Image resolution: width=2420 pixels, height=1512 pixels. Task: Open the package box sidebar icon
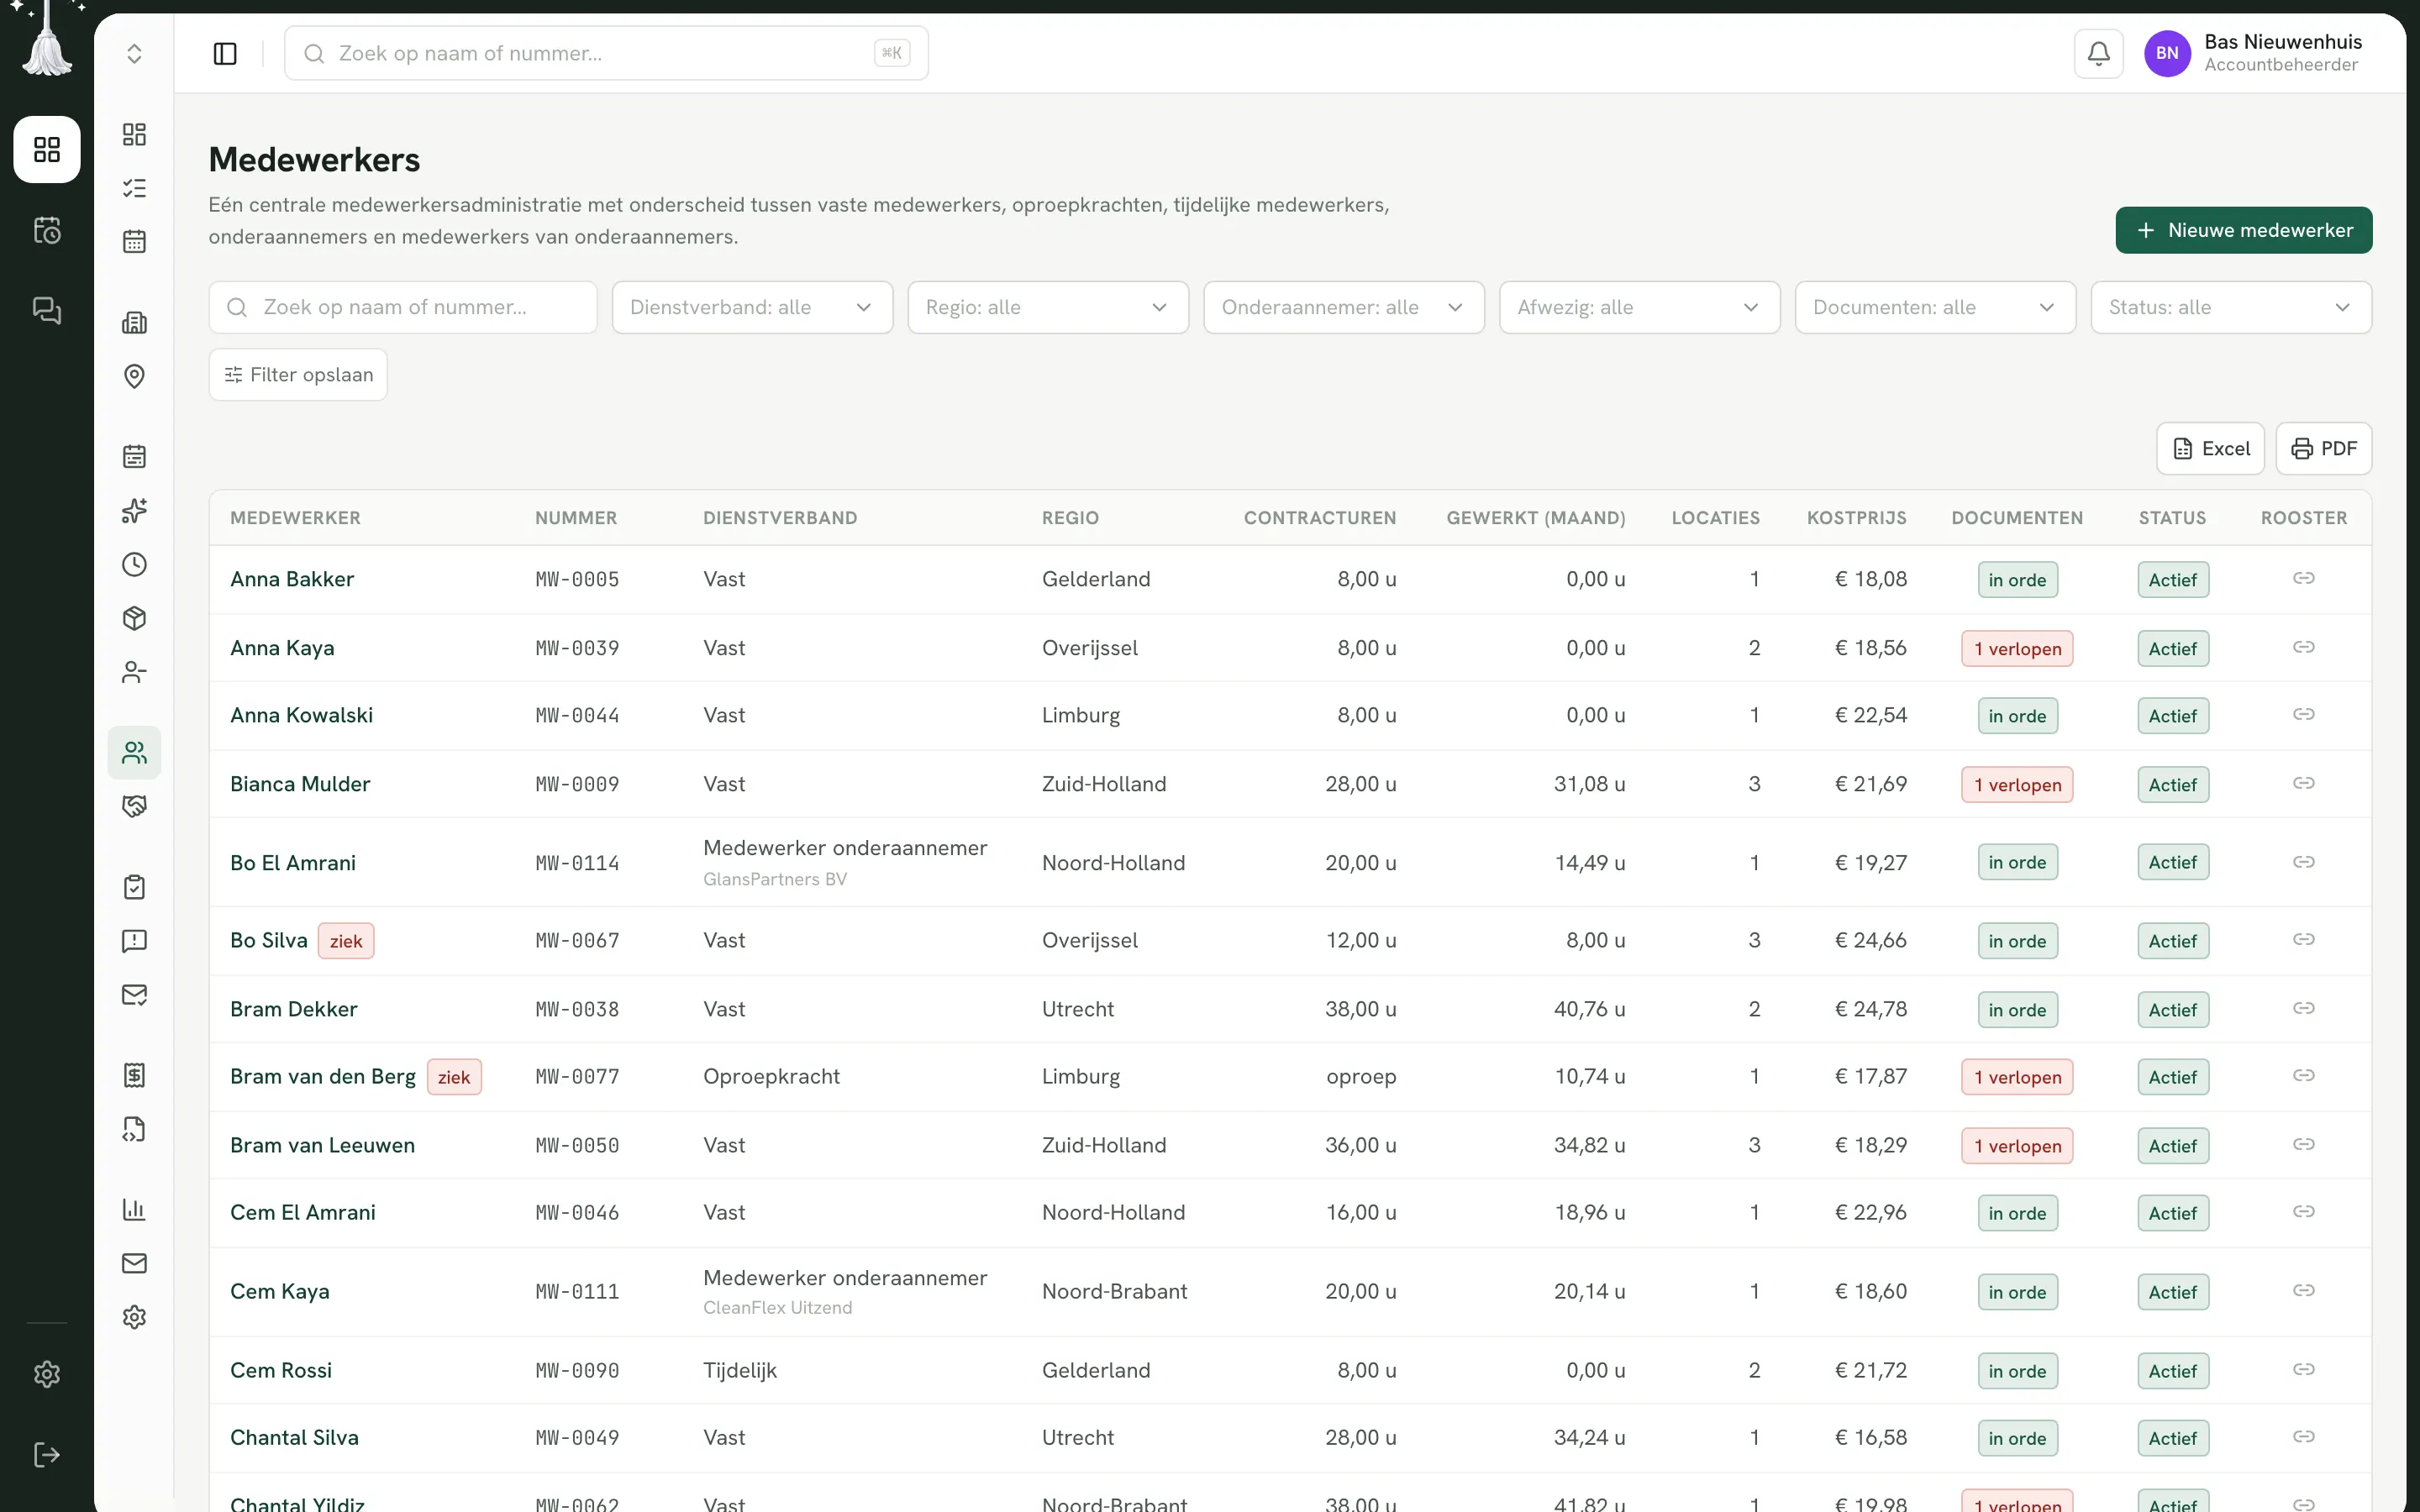(134, 618)
